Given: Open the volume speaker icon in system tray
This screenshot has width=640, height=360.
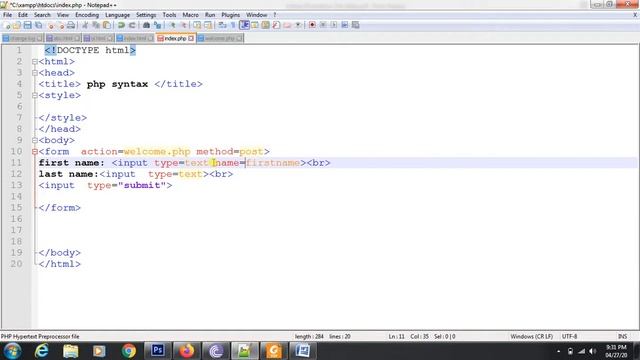Looking at the screenshot, I should (x=593, y=351).
